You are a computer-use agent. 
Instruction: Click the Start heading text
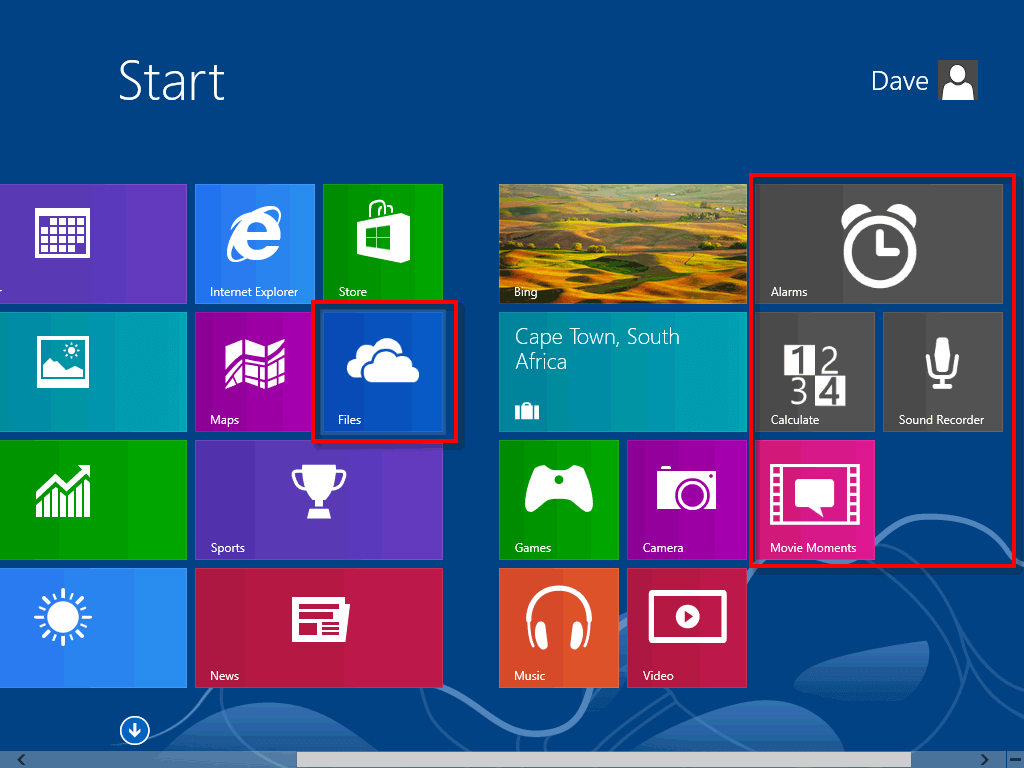[172, 81]
